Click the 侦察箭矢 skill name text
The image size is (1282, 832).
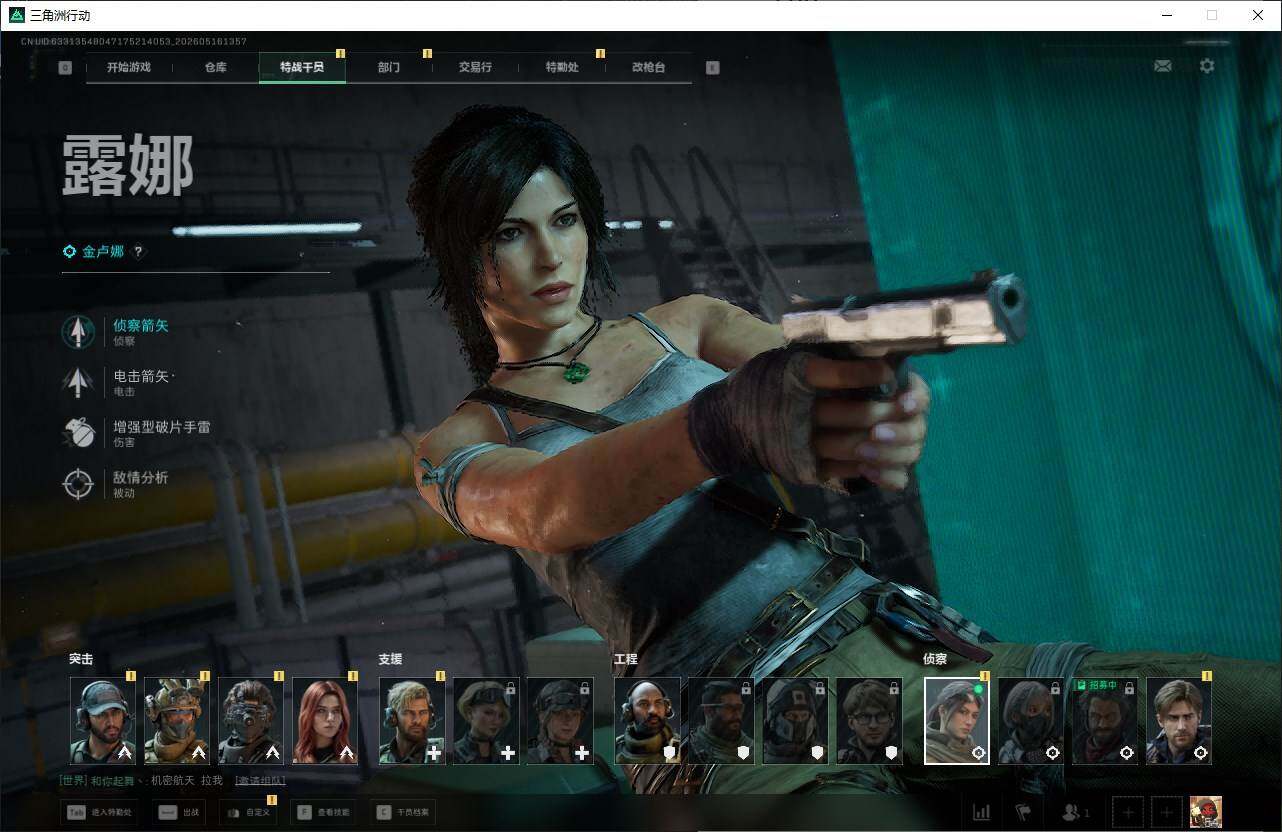140,325
